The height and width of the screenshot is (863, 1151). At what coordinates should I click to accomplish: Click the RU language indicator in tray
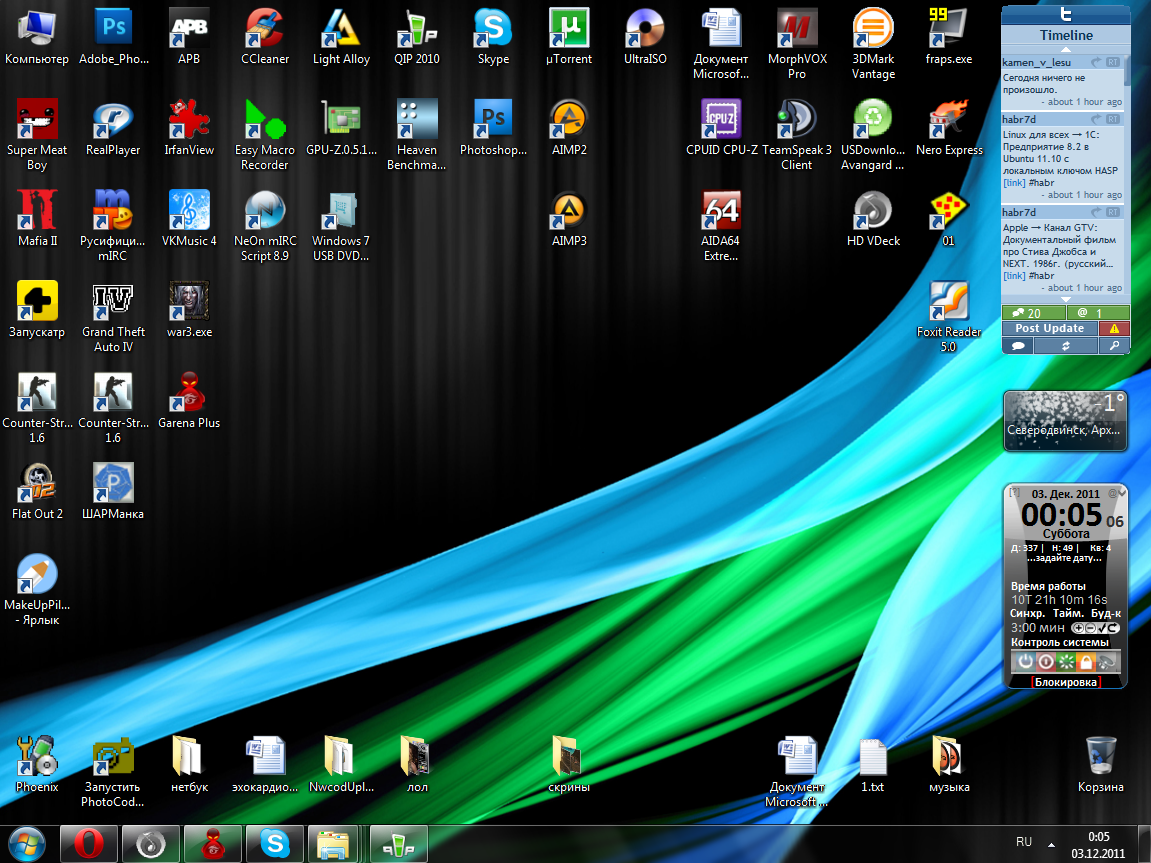[1024, 842]
